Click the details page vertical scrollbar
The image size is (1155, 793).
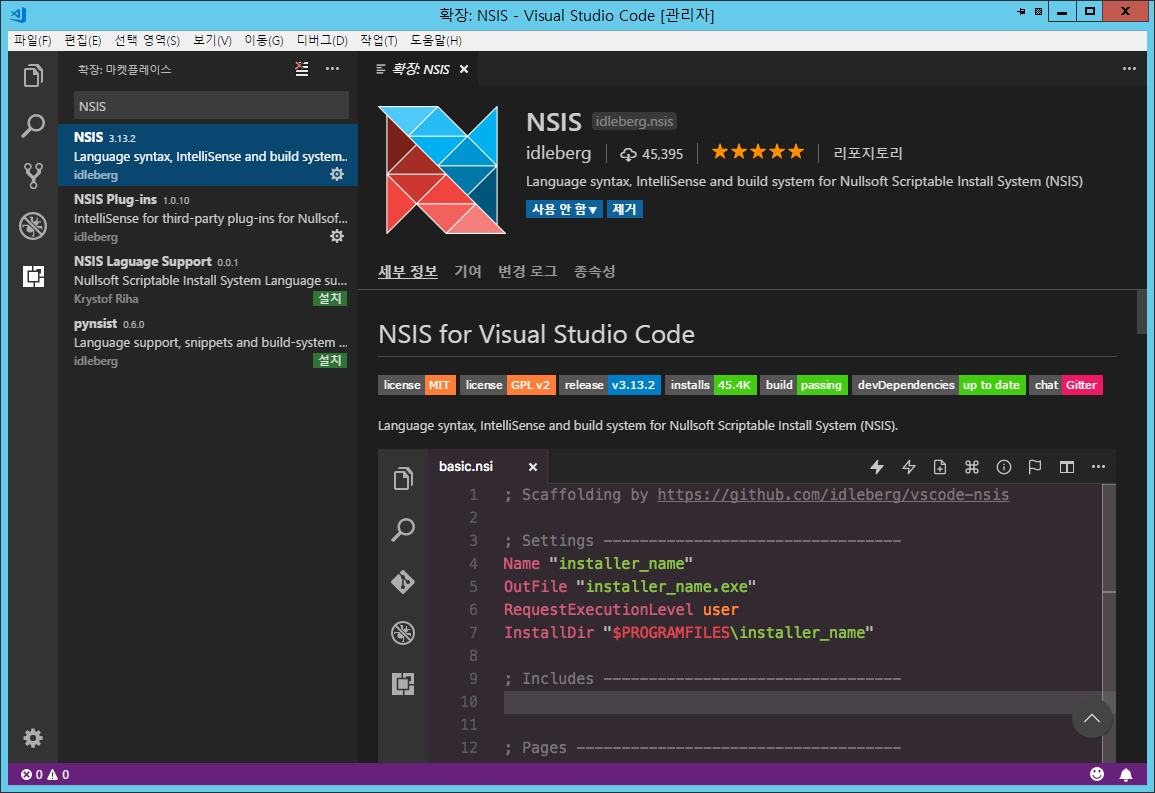coord(1142,312)
